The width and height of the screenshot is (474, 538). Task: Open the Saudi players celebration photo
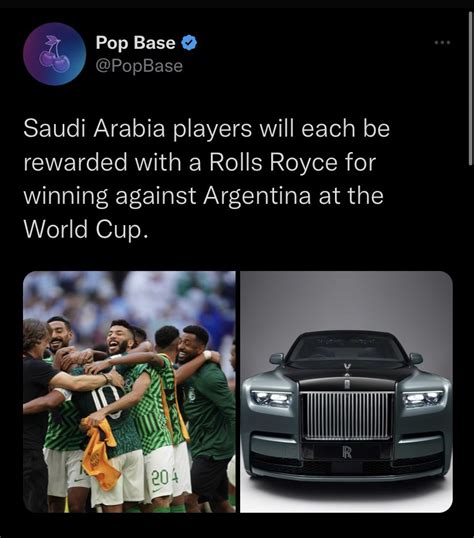pyautogui.click(x=129, y=392)
